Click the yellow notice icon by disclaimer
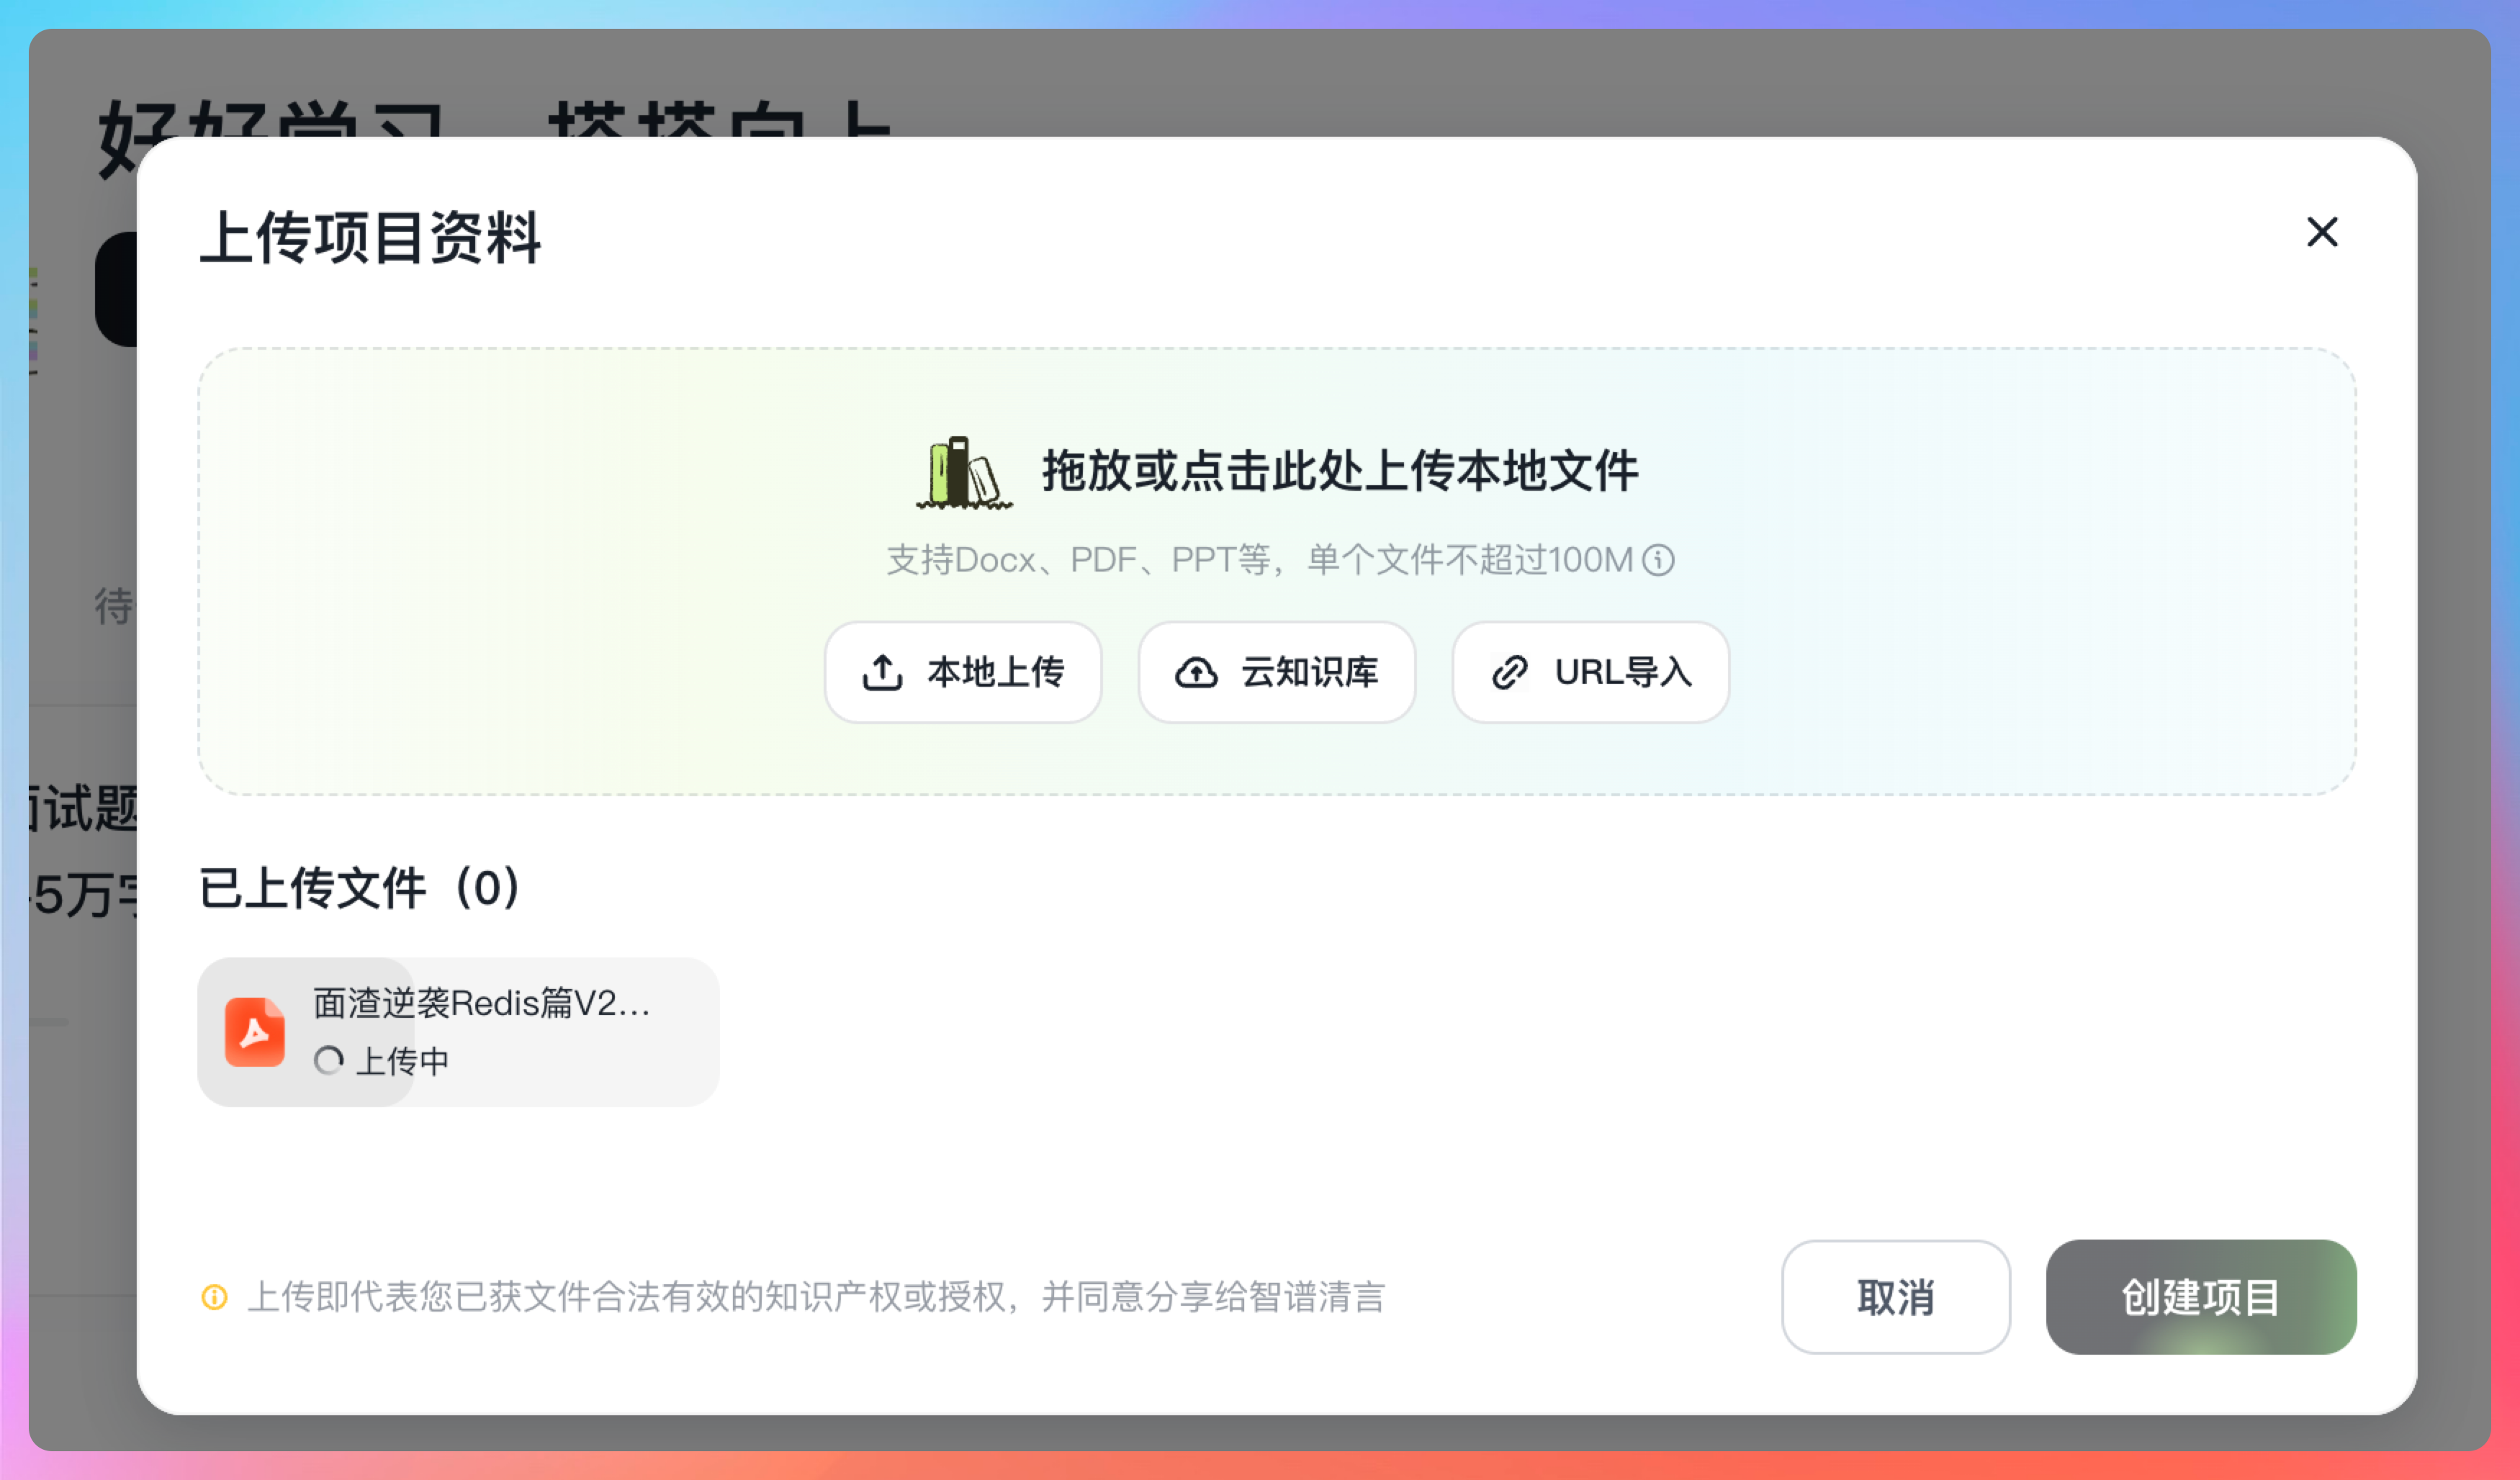 pyautogui.click(x=214, y=1297)
